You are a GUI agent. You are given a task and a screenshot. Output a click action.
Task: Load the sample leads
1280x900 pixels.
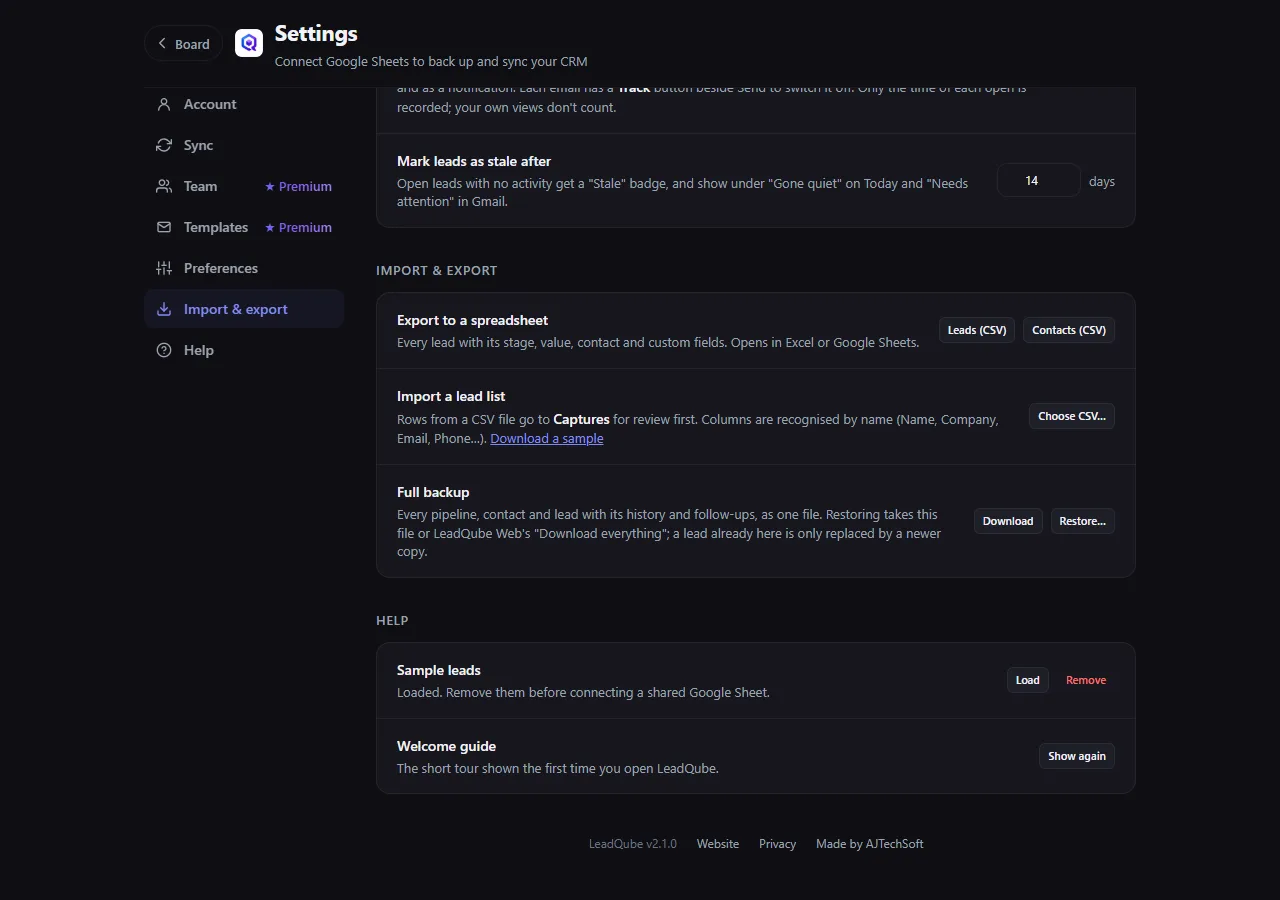pyautogui.click(x=1028, y=680)
